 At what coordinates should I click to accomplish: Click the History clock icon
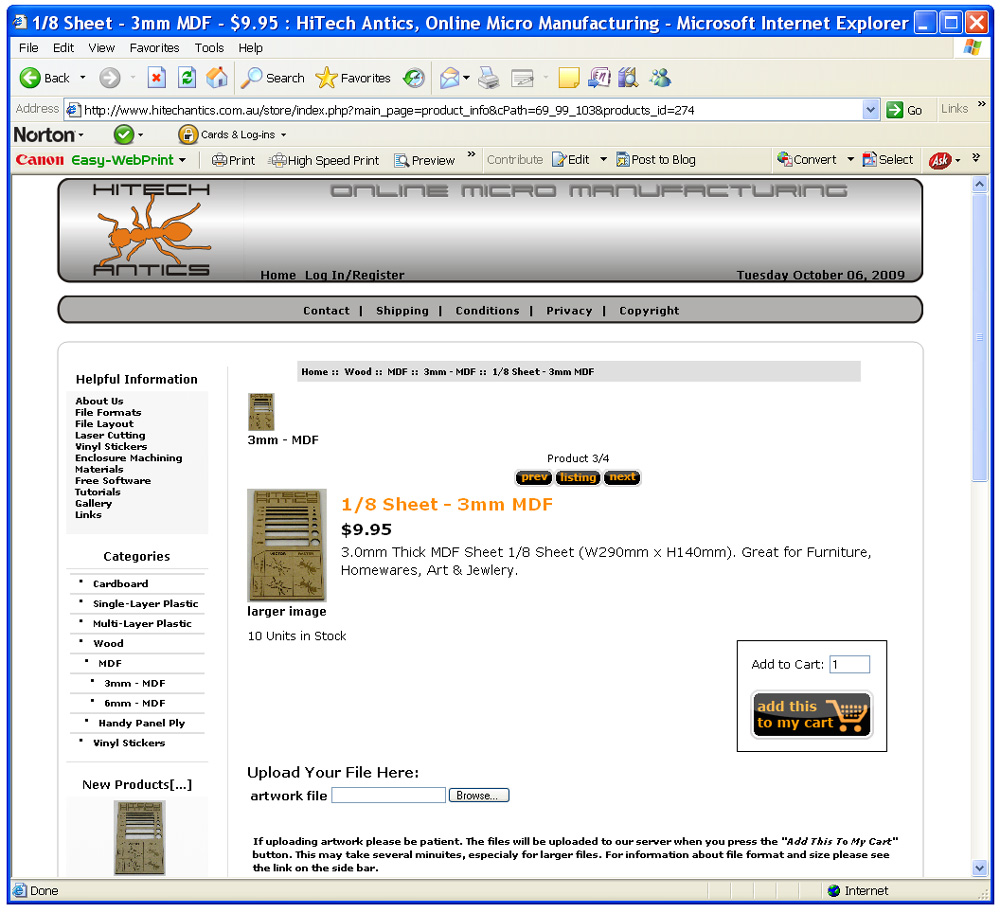pos(414,78)
